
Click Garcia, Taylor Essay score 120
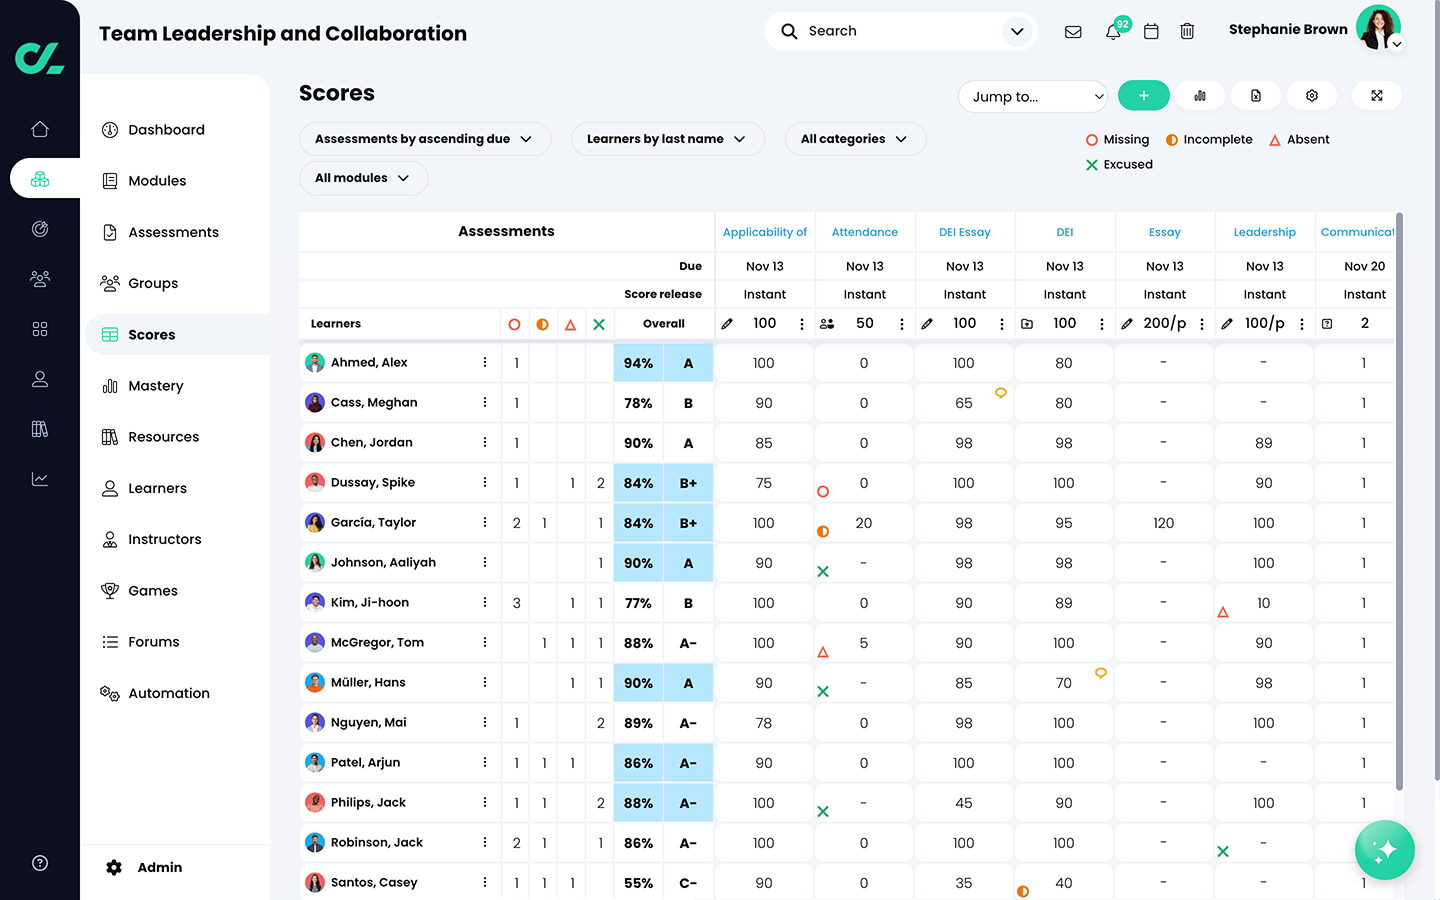click(1164, 523)
